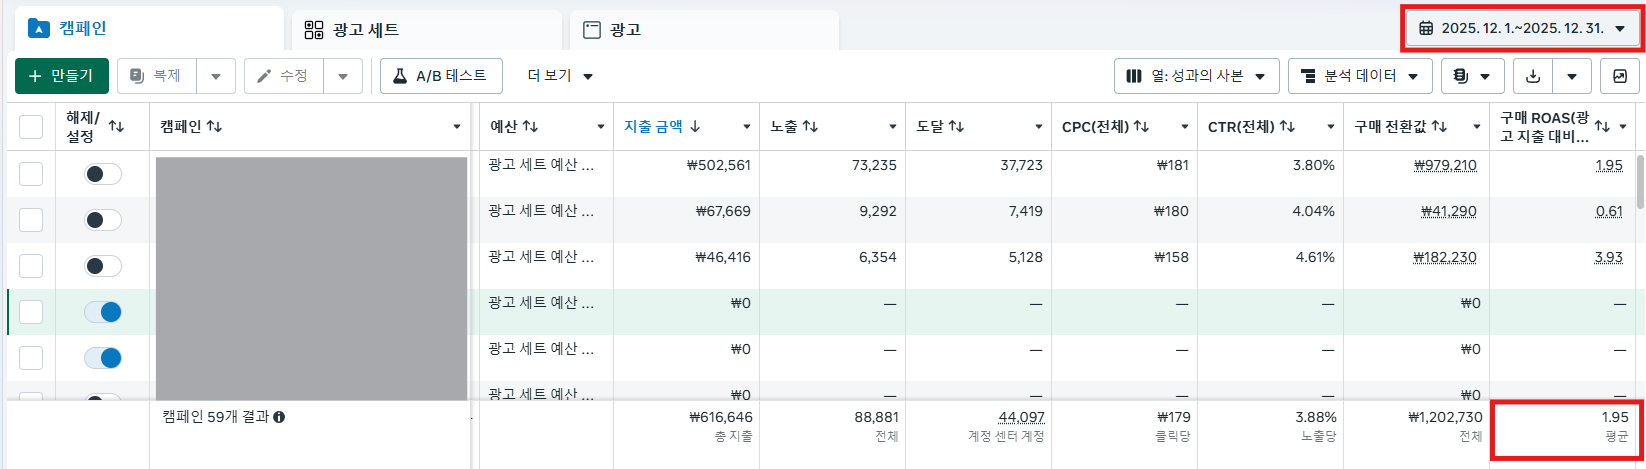Open the 분석 데이터 breakdown dropdown
The height and width of the screenshot is (469, 1646).
coord(1359,76)
